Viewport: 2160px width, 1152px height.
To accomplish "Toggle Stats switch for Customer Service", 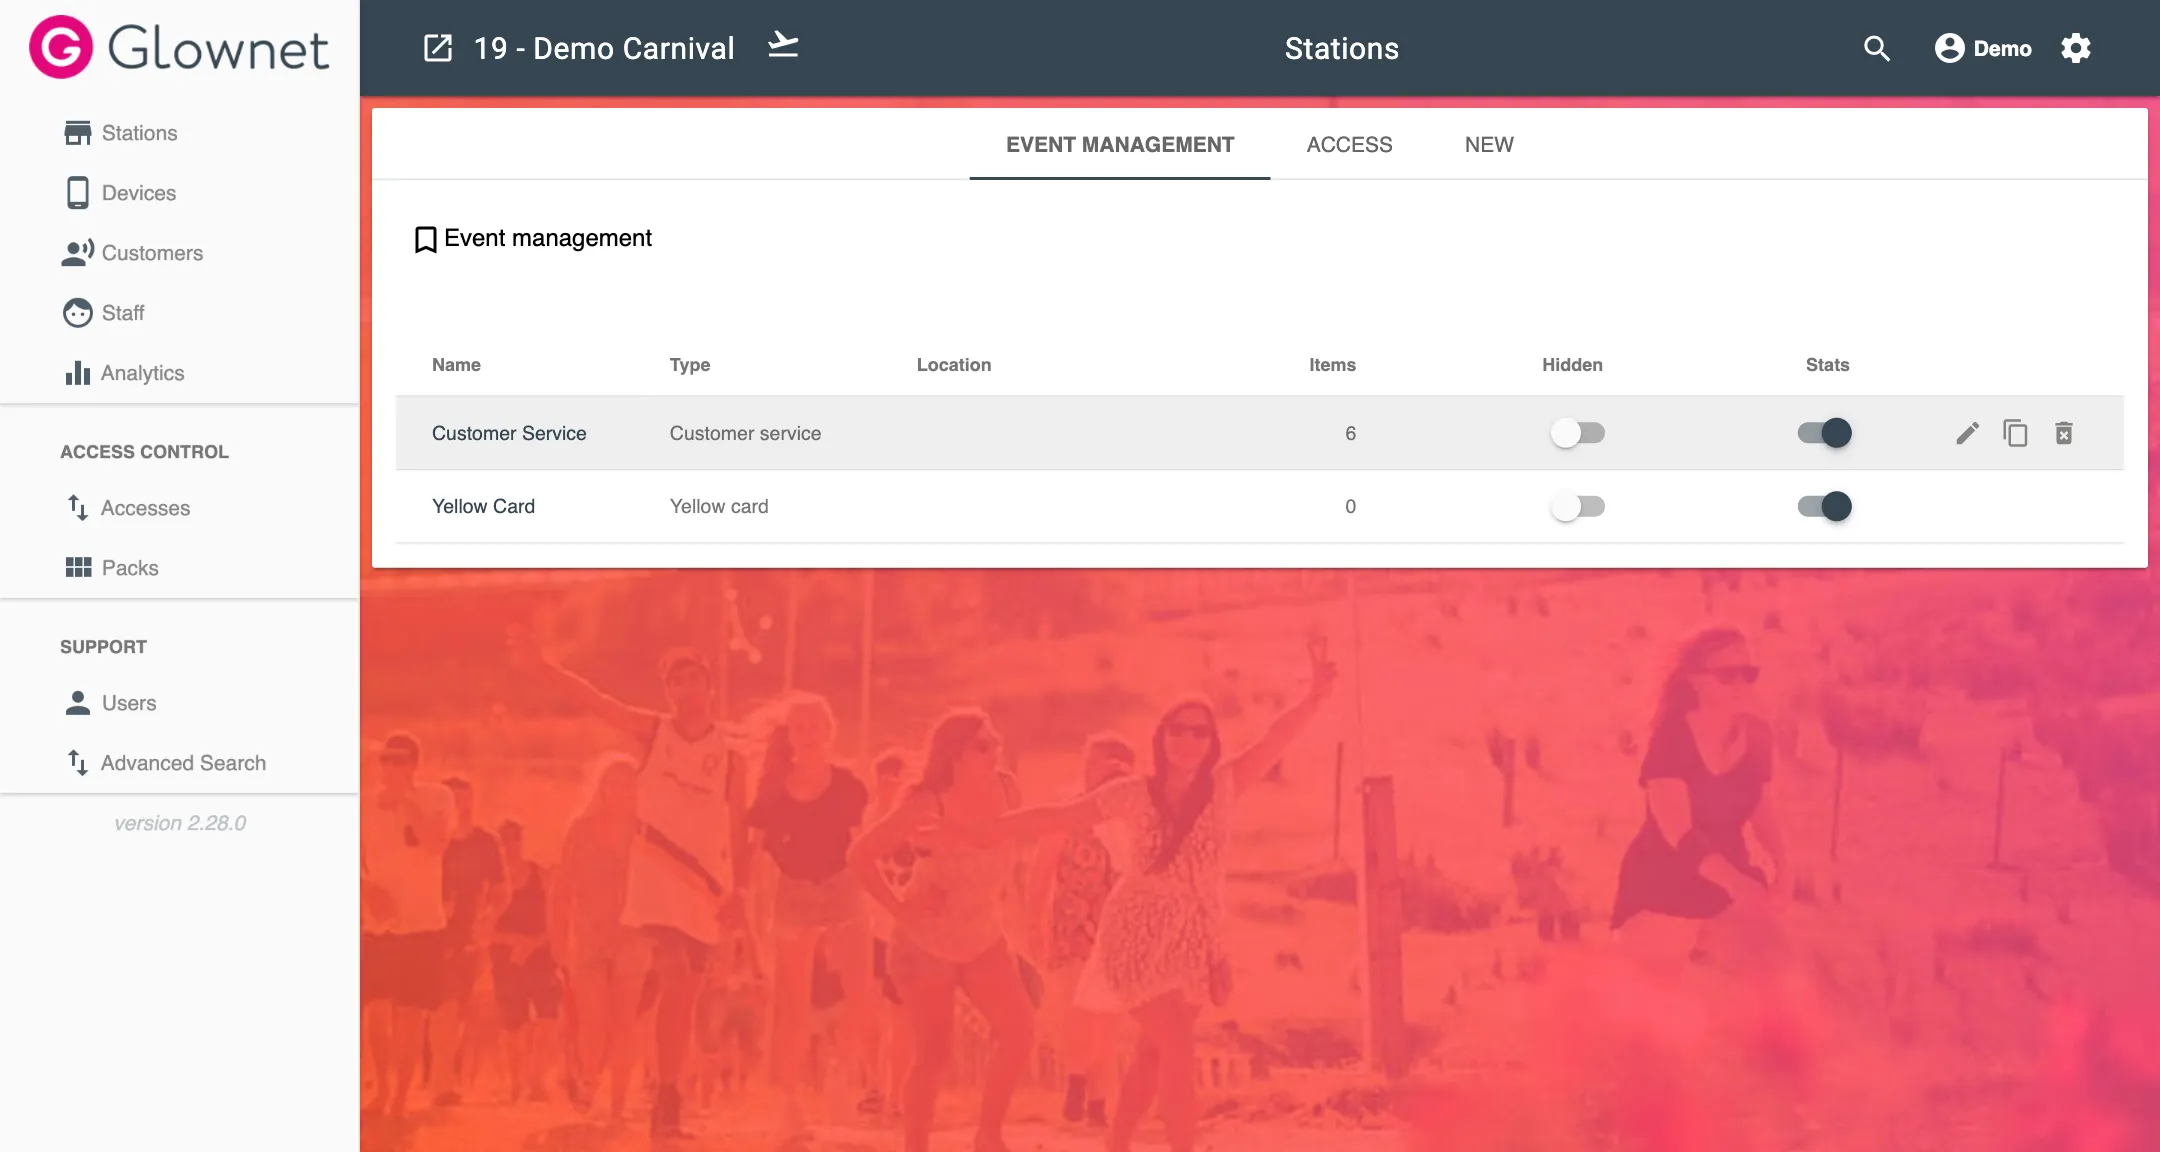I will click(1825, 433).
